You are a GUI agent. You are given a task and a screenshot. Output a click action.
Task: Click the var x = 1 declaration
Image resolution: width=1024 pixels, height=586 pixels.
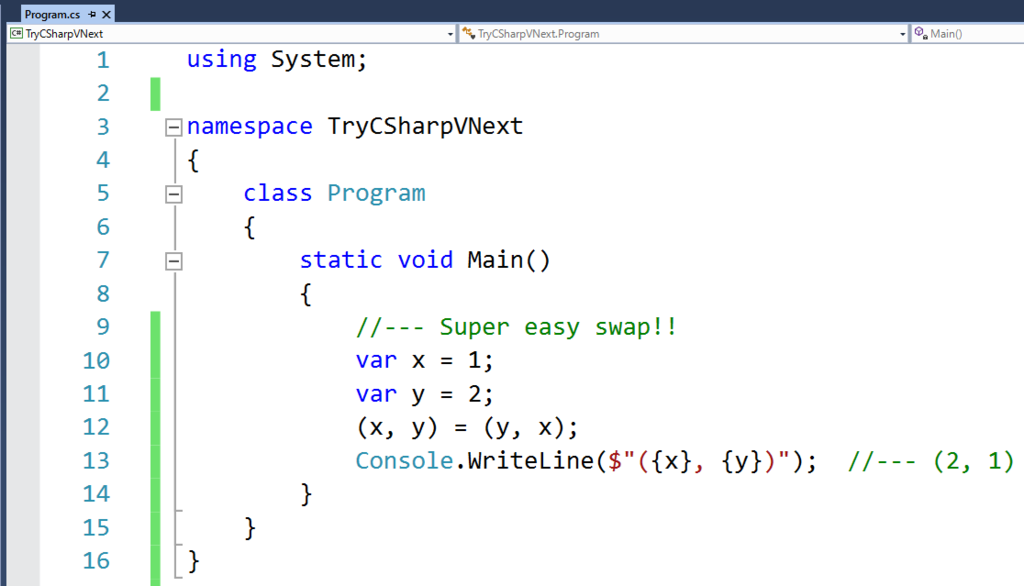[x=424, y=360]
